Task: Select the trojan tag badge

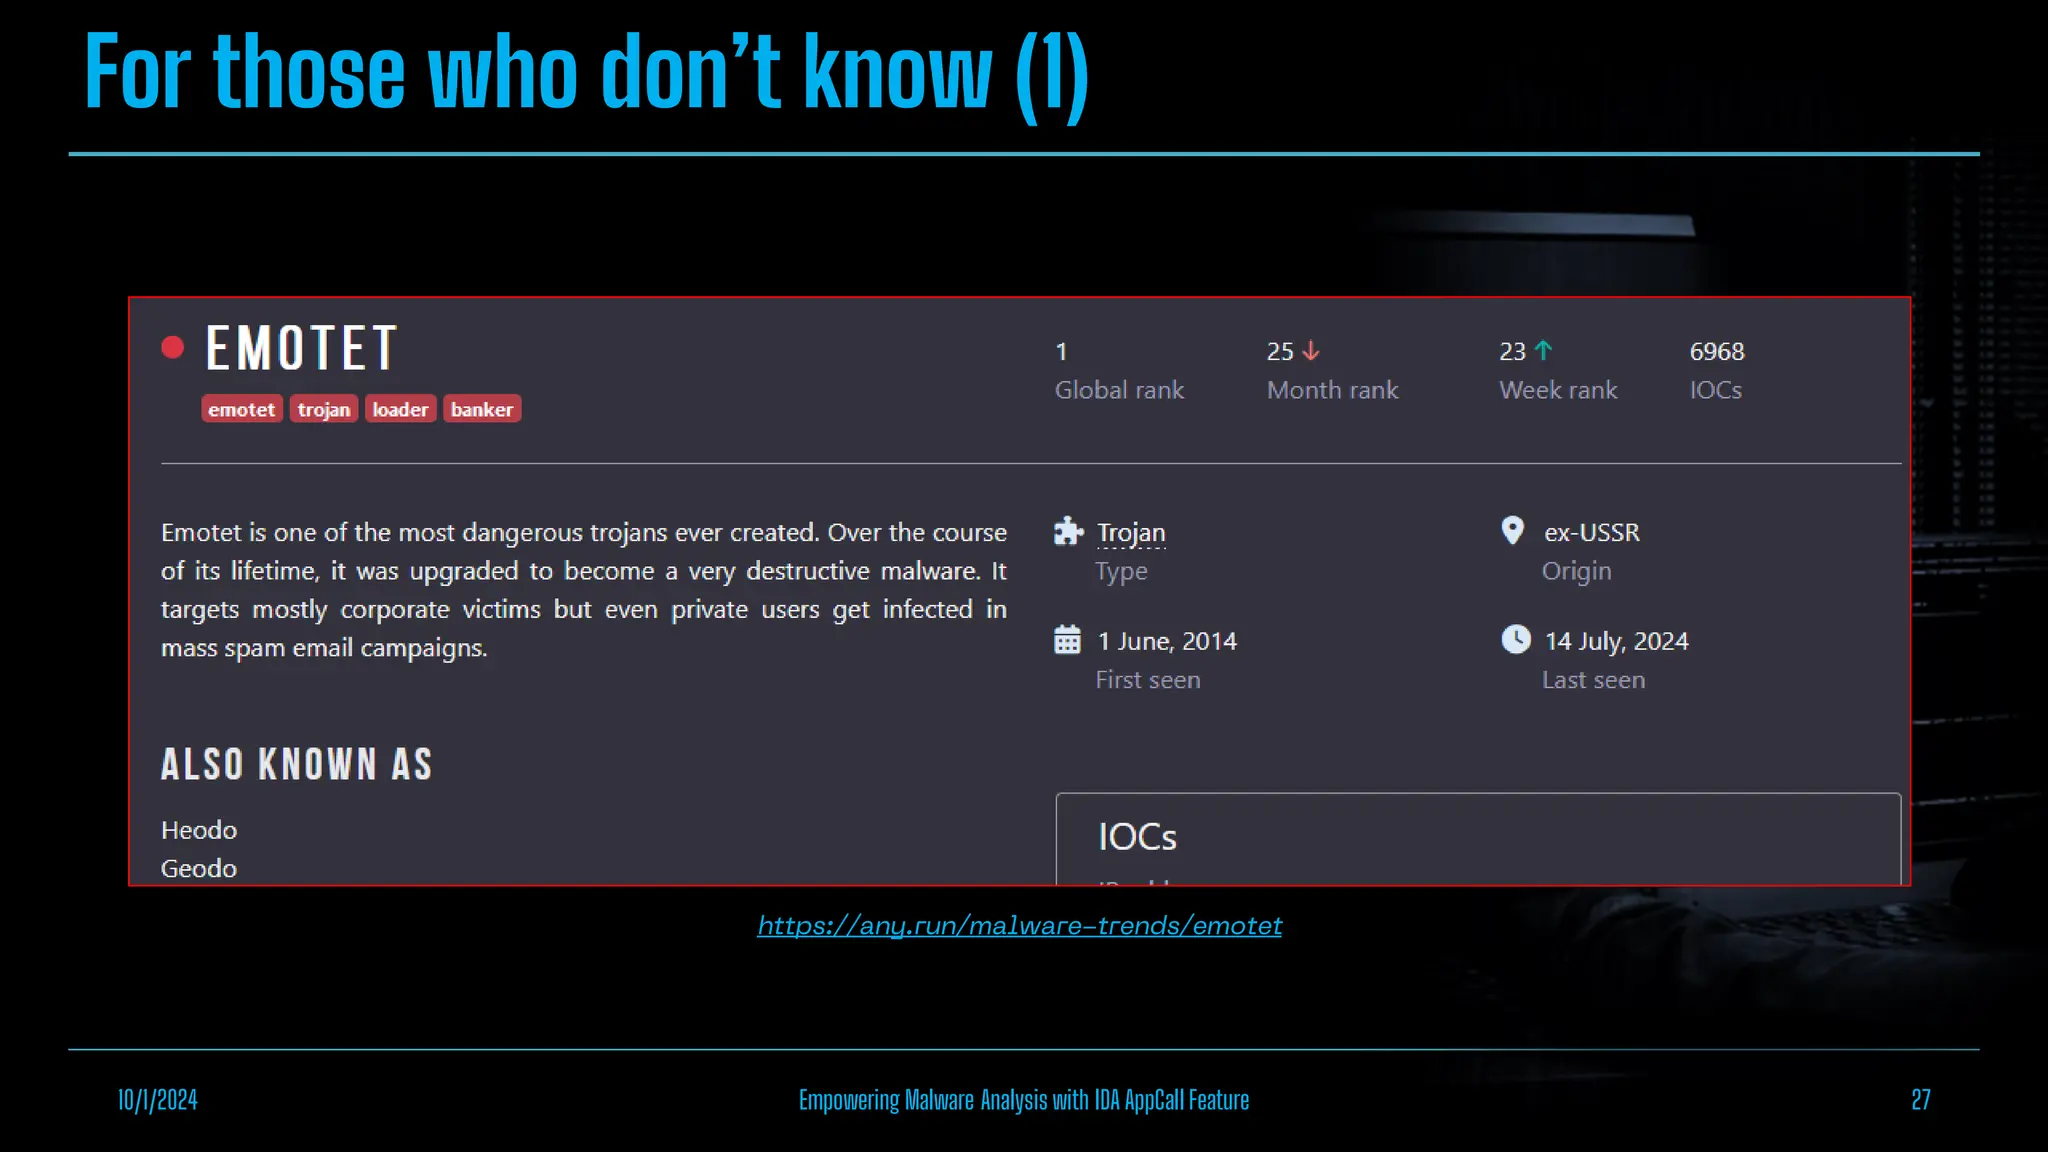Action: point(324,409)
